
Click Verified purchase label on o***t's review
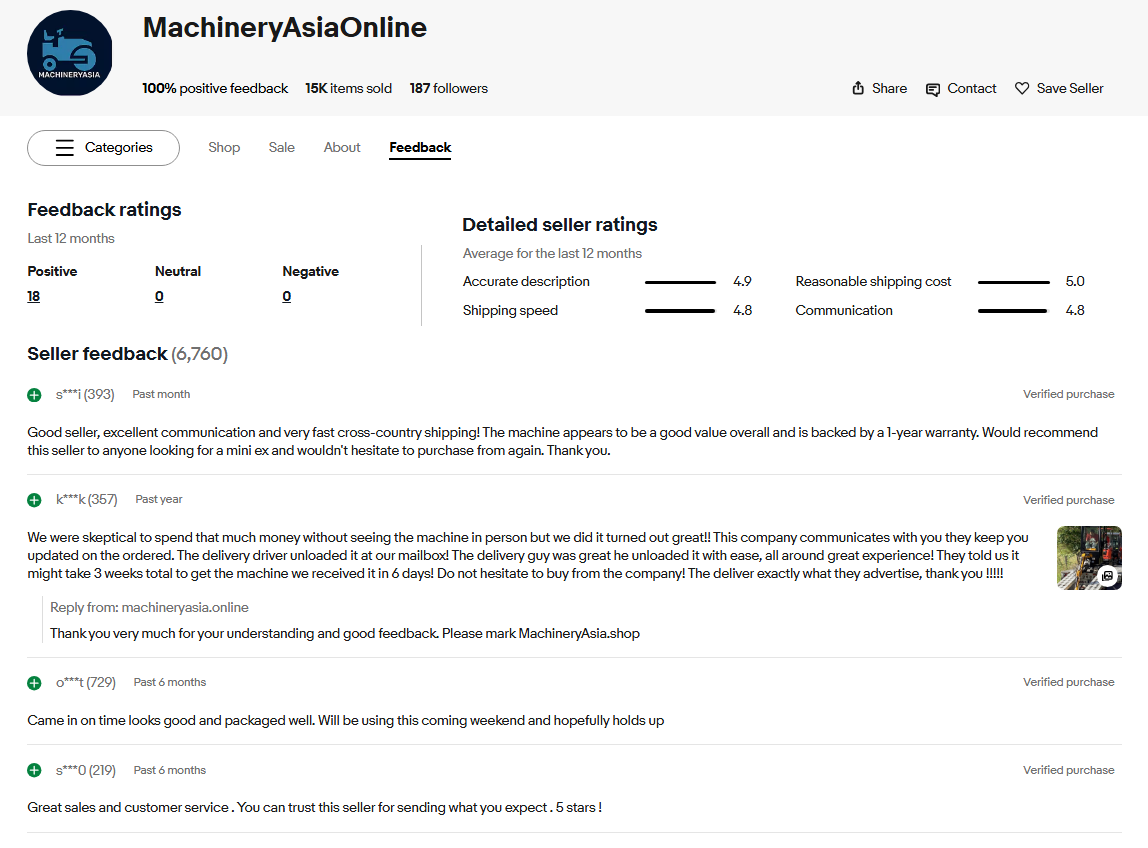(1069, 683)
